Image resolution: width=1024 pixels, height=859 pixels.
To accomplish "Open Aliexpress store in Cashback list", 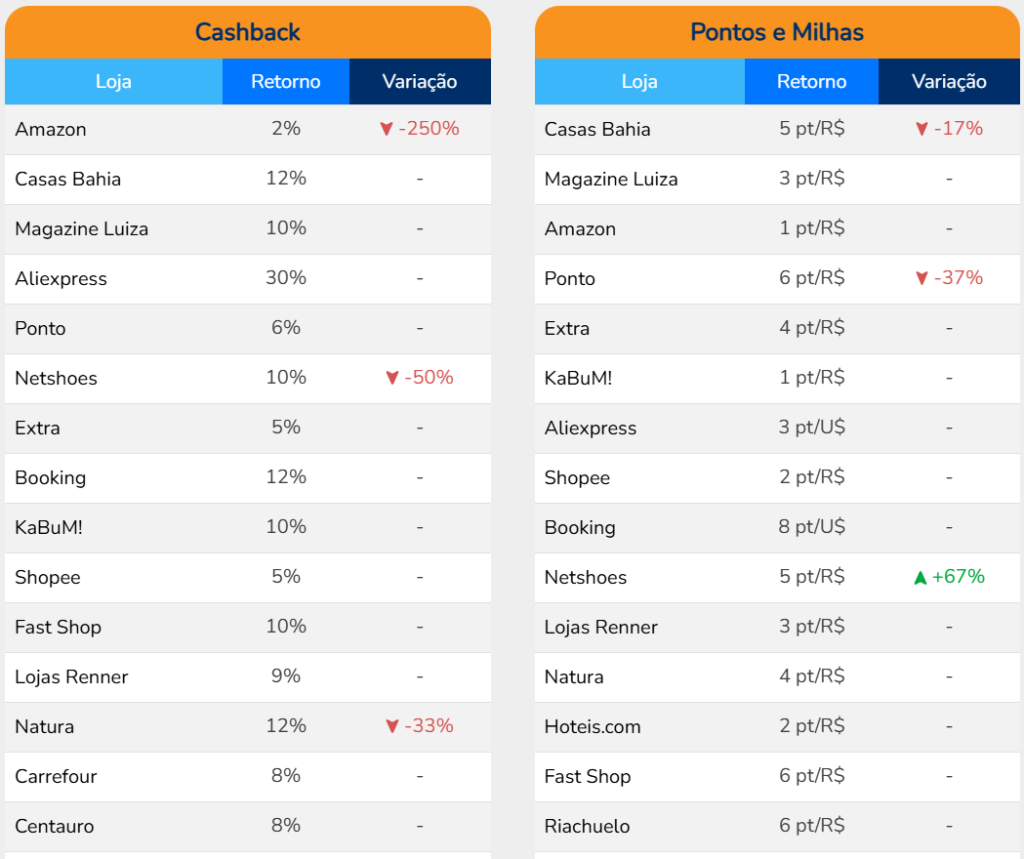I will point(61,279).
